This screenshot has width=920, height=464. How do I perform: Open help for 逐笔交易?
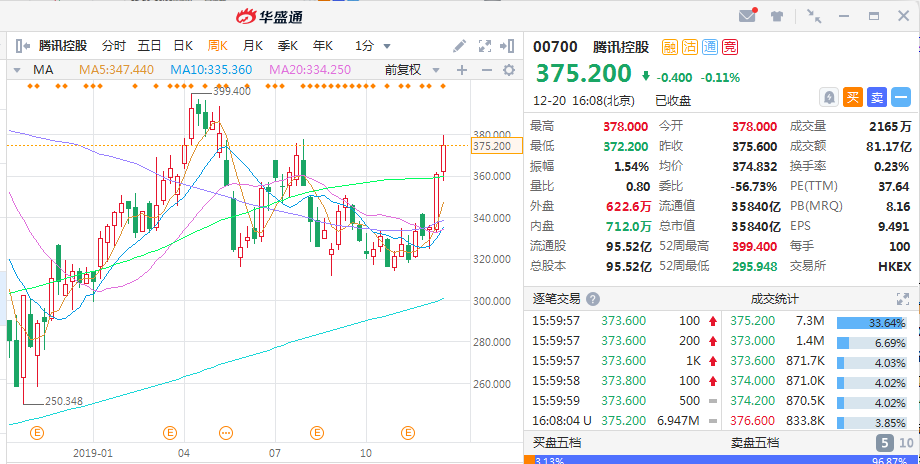click(593, 299)
